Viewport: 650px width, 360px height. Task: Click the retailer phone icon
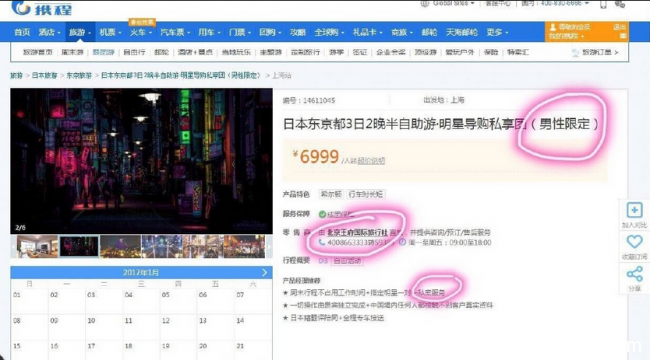click(322, 242)
